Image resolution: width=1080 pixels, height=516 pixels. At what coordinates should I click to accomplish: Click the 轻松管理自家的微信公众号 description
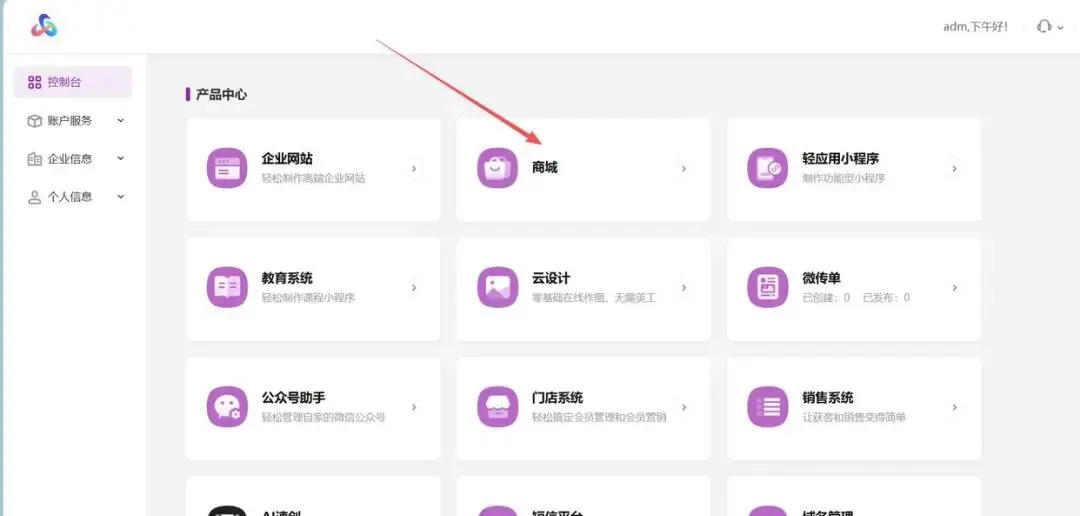click(323, 417)
